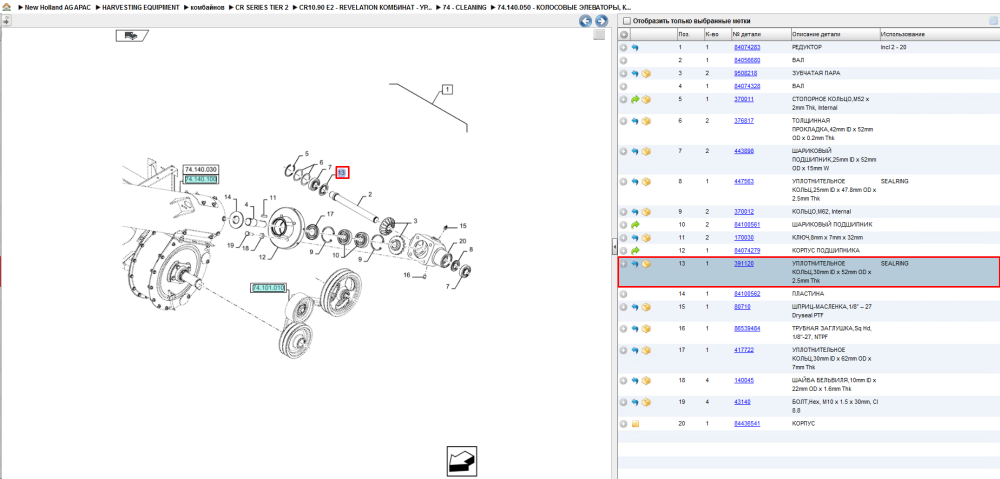Open part number 140045
The height and width of the screenshot is (479, 1000).
(744, 380)
